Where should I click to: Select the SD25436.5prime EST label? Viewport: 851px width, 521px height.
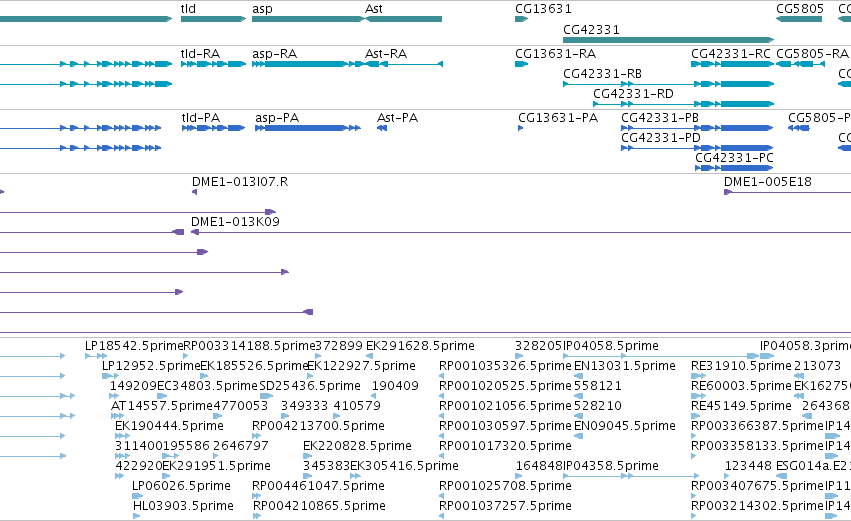point(310,386)
